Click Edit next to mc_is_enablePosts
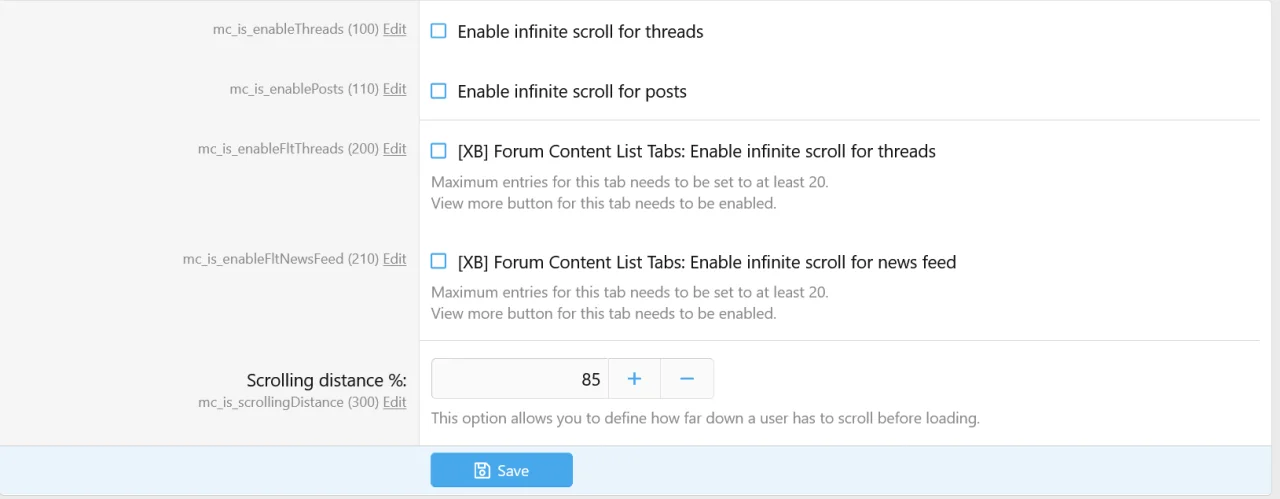This screenshot has width=1280, height=499. click(394, 89)
